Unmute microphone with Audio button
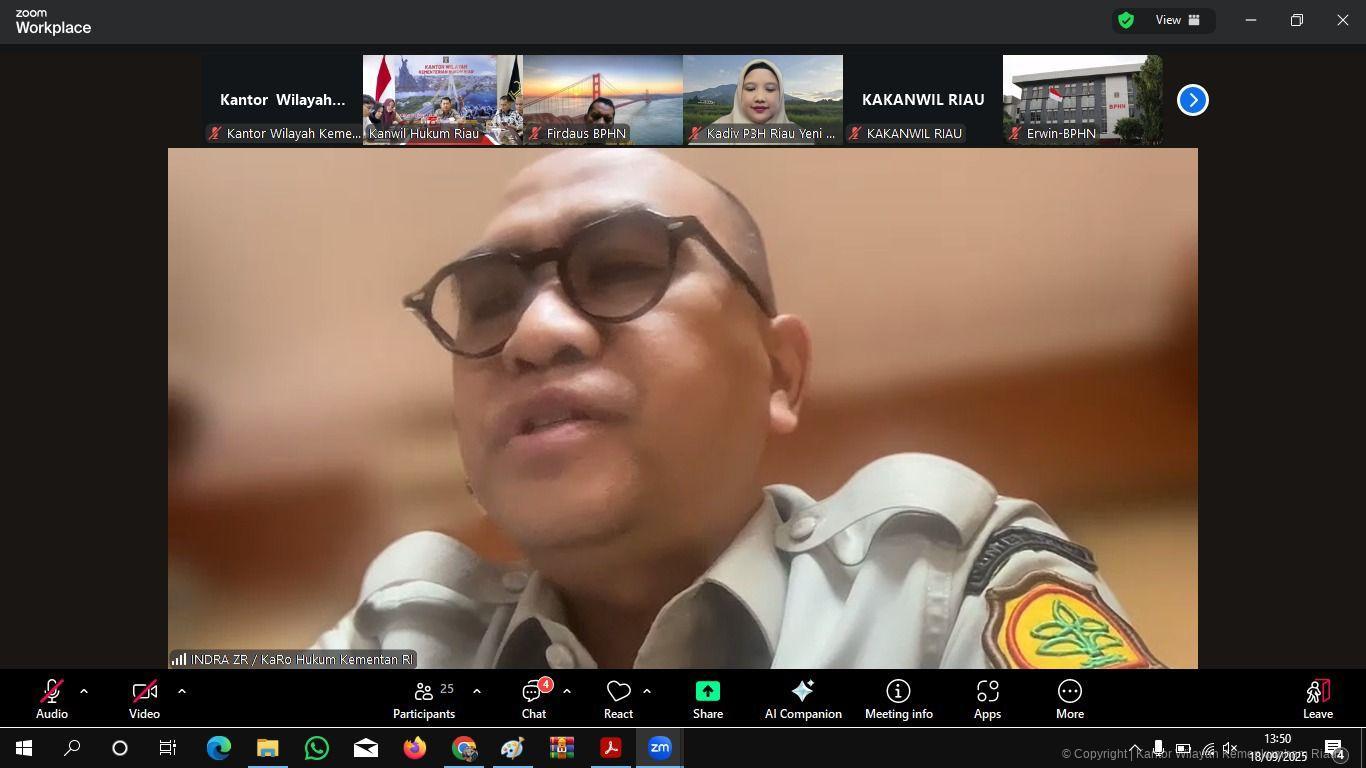1366x768 pixels. coord(52,699)
